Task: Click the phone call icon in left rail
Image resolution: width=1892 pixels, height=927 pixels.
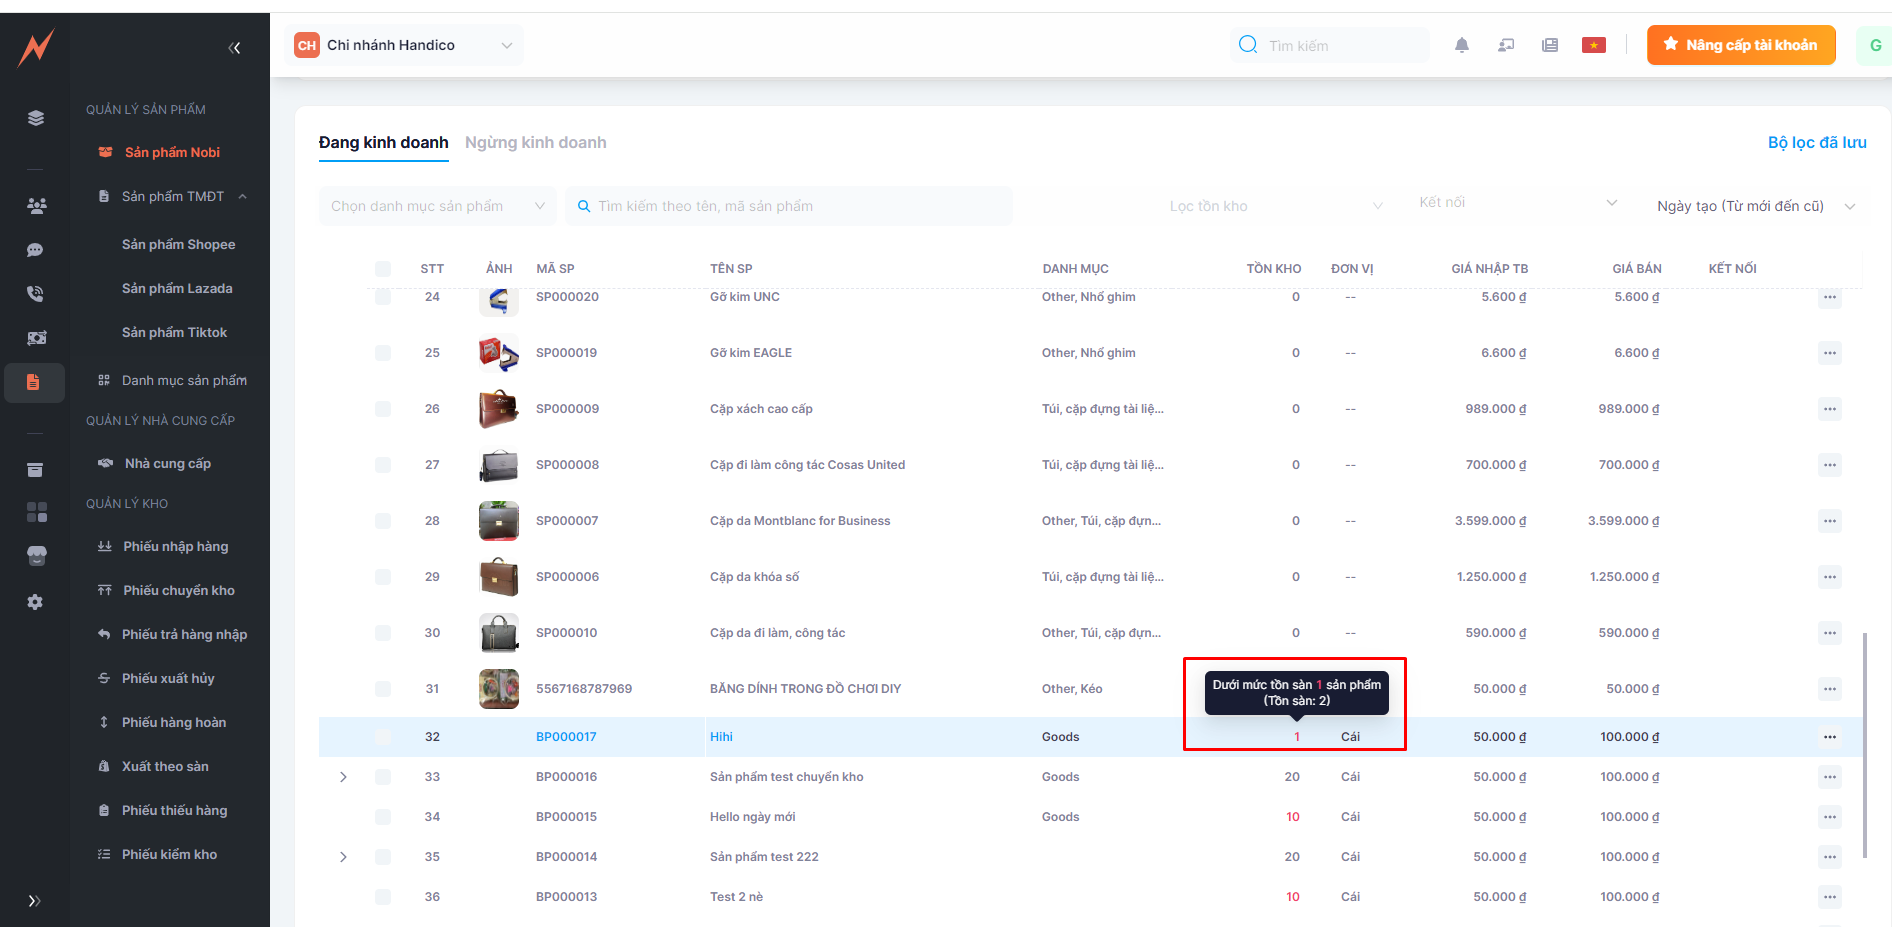Action: coord(35,294)
